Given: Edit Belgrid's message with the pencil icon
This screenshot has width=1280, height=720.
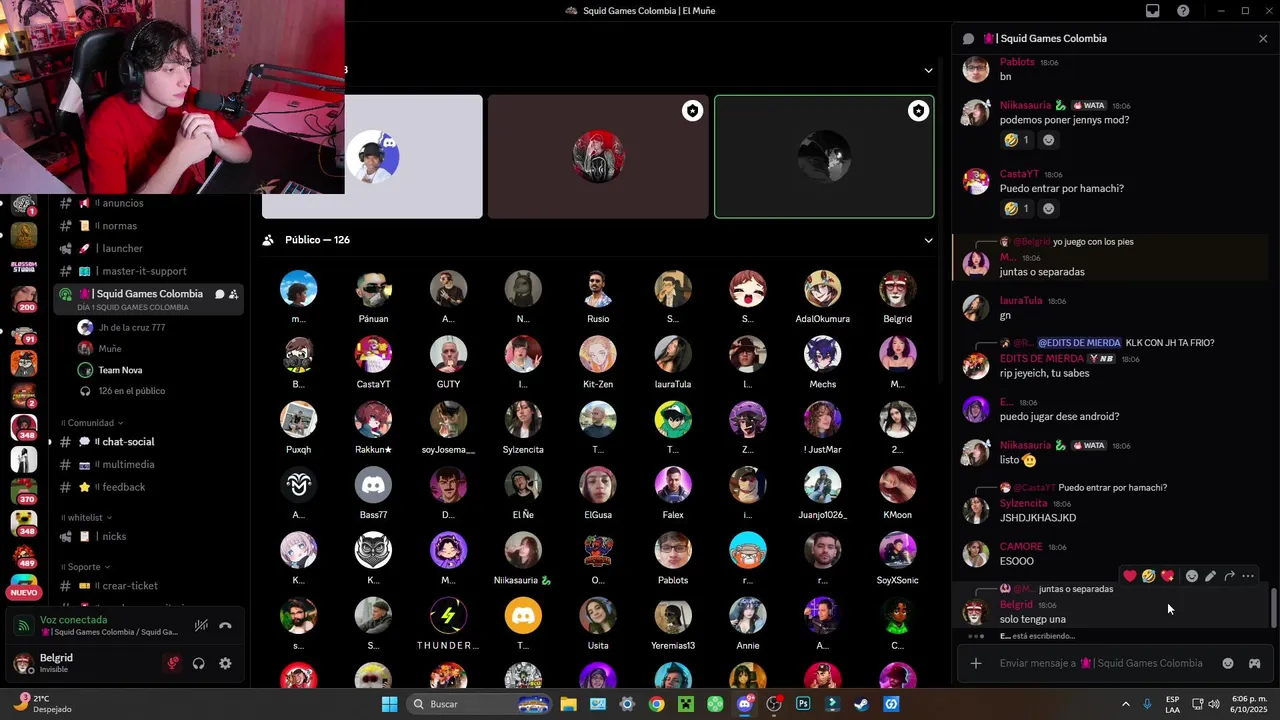Looking at the screenshot, I should coord(1210,576).
